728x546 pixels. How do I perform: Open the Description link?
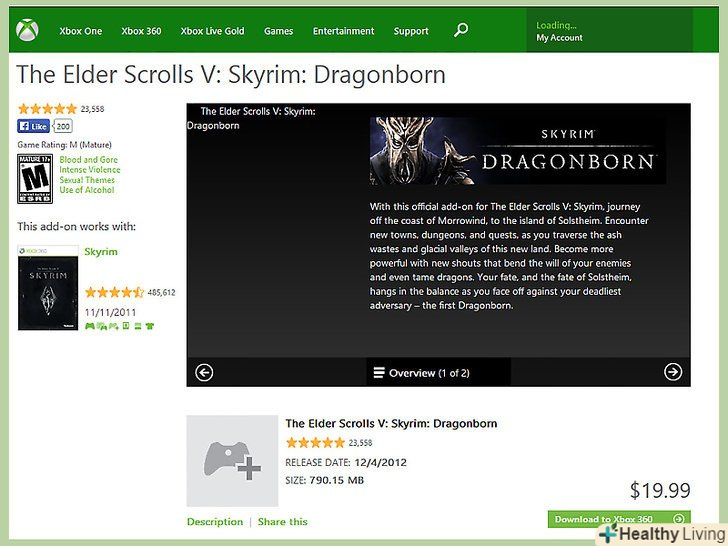(x=215, y=522)
